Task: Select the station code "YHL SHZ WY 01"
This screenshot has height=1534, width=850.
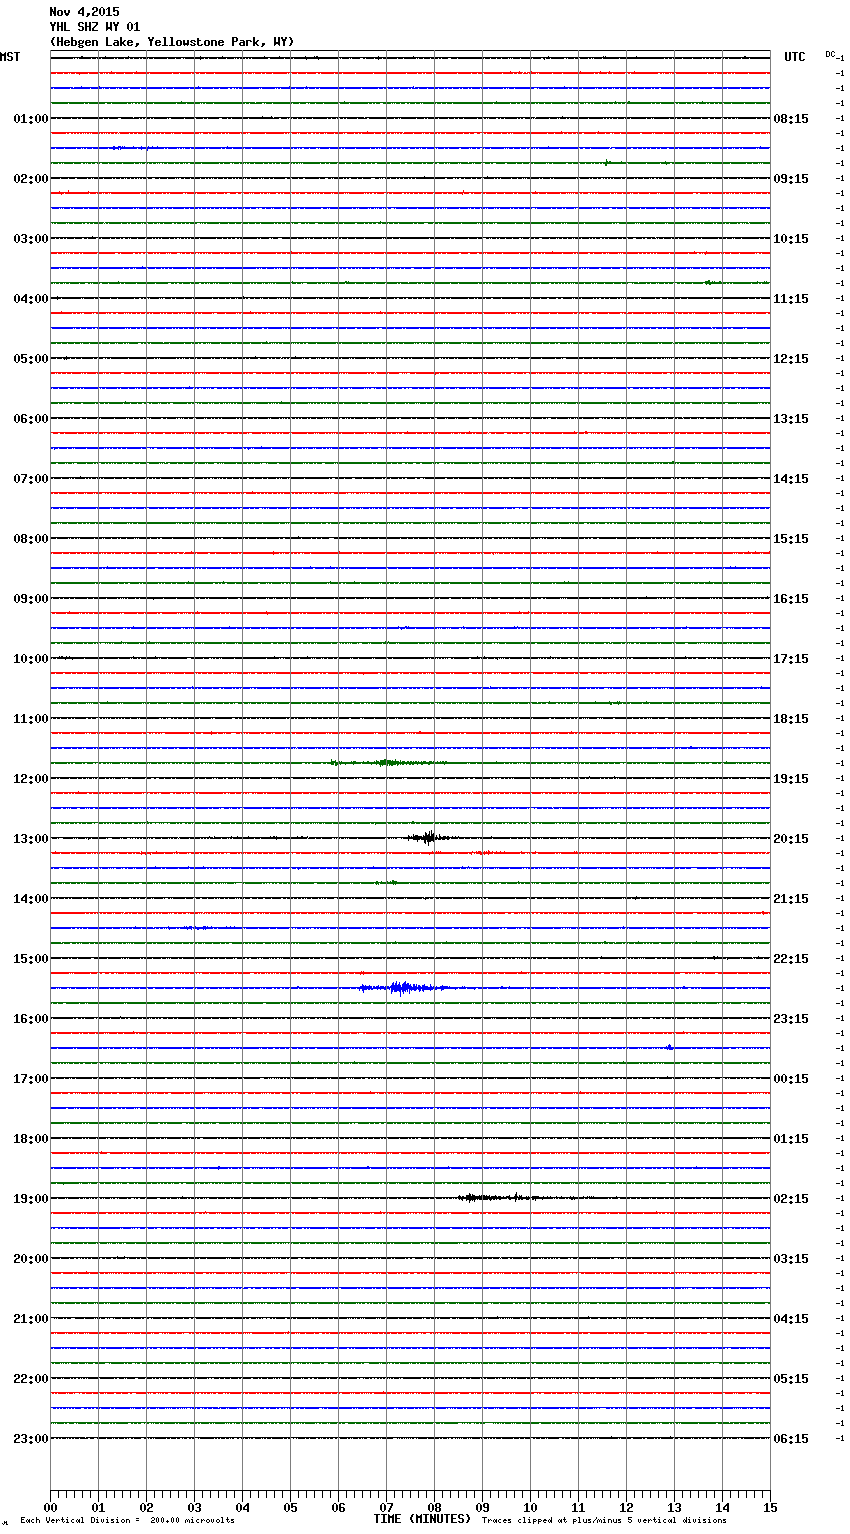Action: tap(95, 27)
